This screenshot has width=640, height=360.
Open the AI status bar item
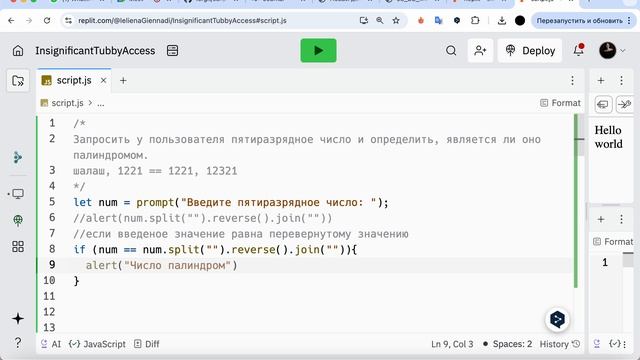click(x=51, y=344)
